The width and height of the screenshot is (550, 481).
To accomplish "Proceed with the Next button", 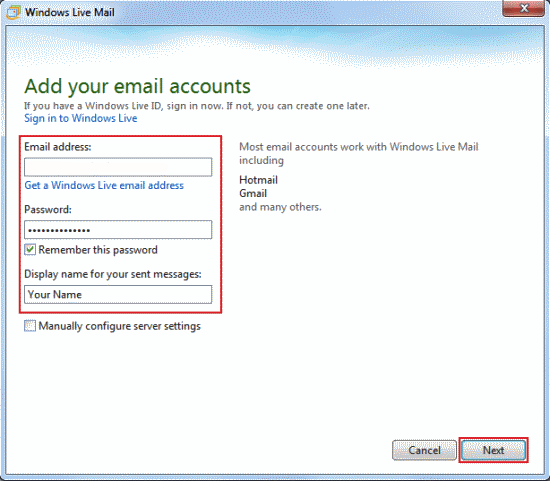I will (493, 450).
